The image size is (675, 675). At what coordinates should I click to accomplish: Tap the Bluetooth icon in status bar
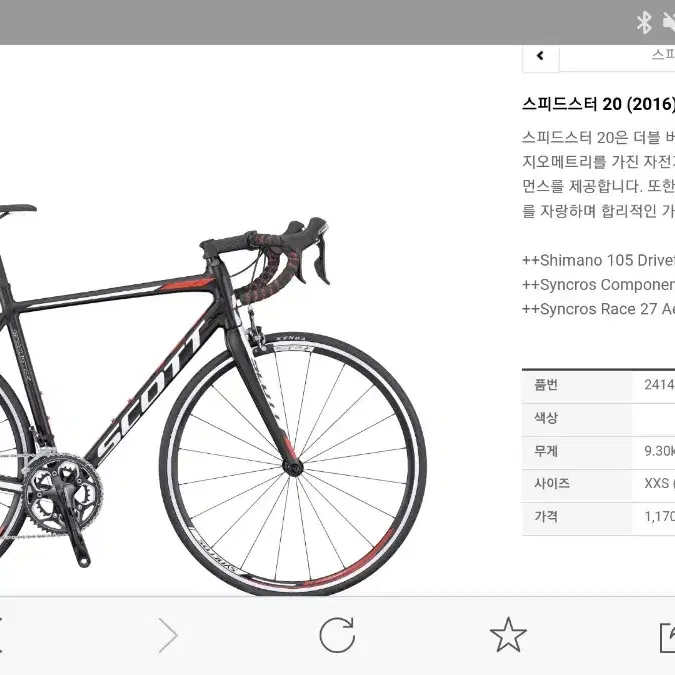point(644,22)
